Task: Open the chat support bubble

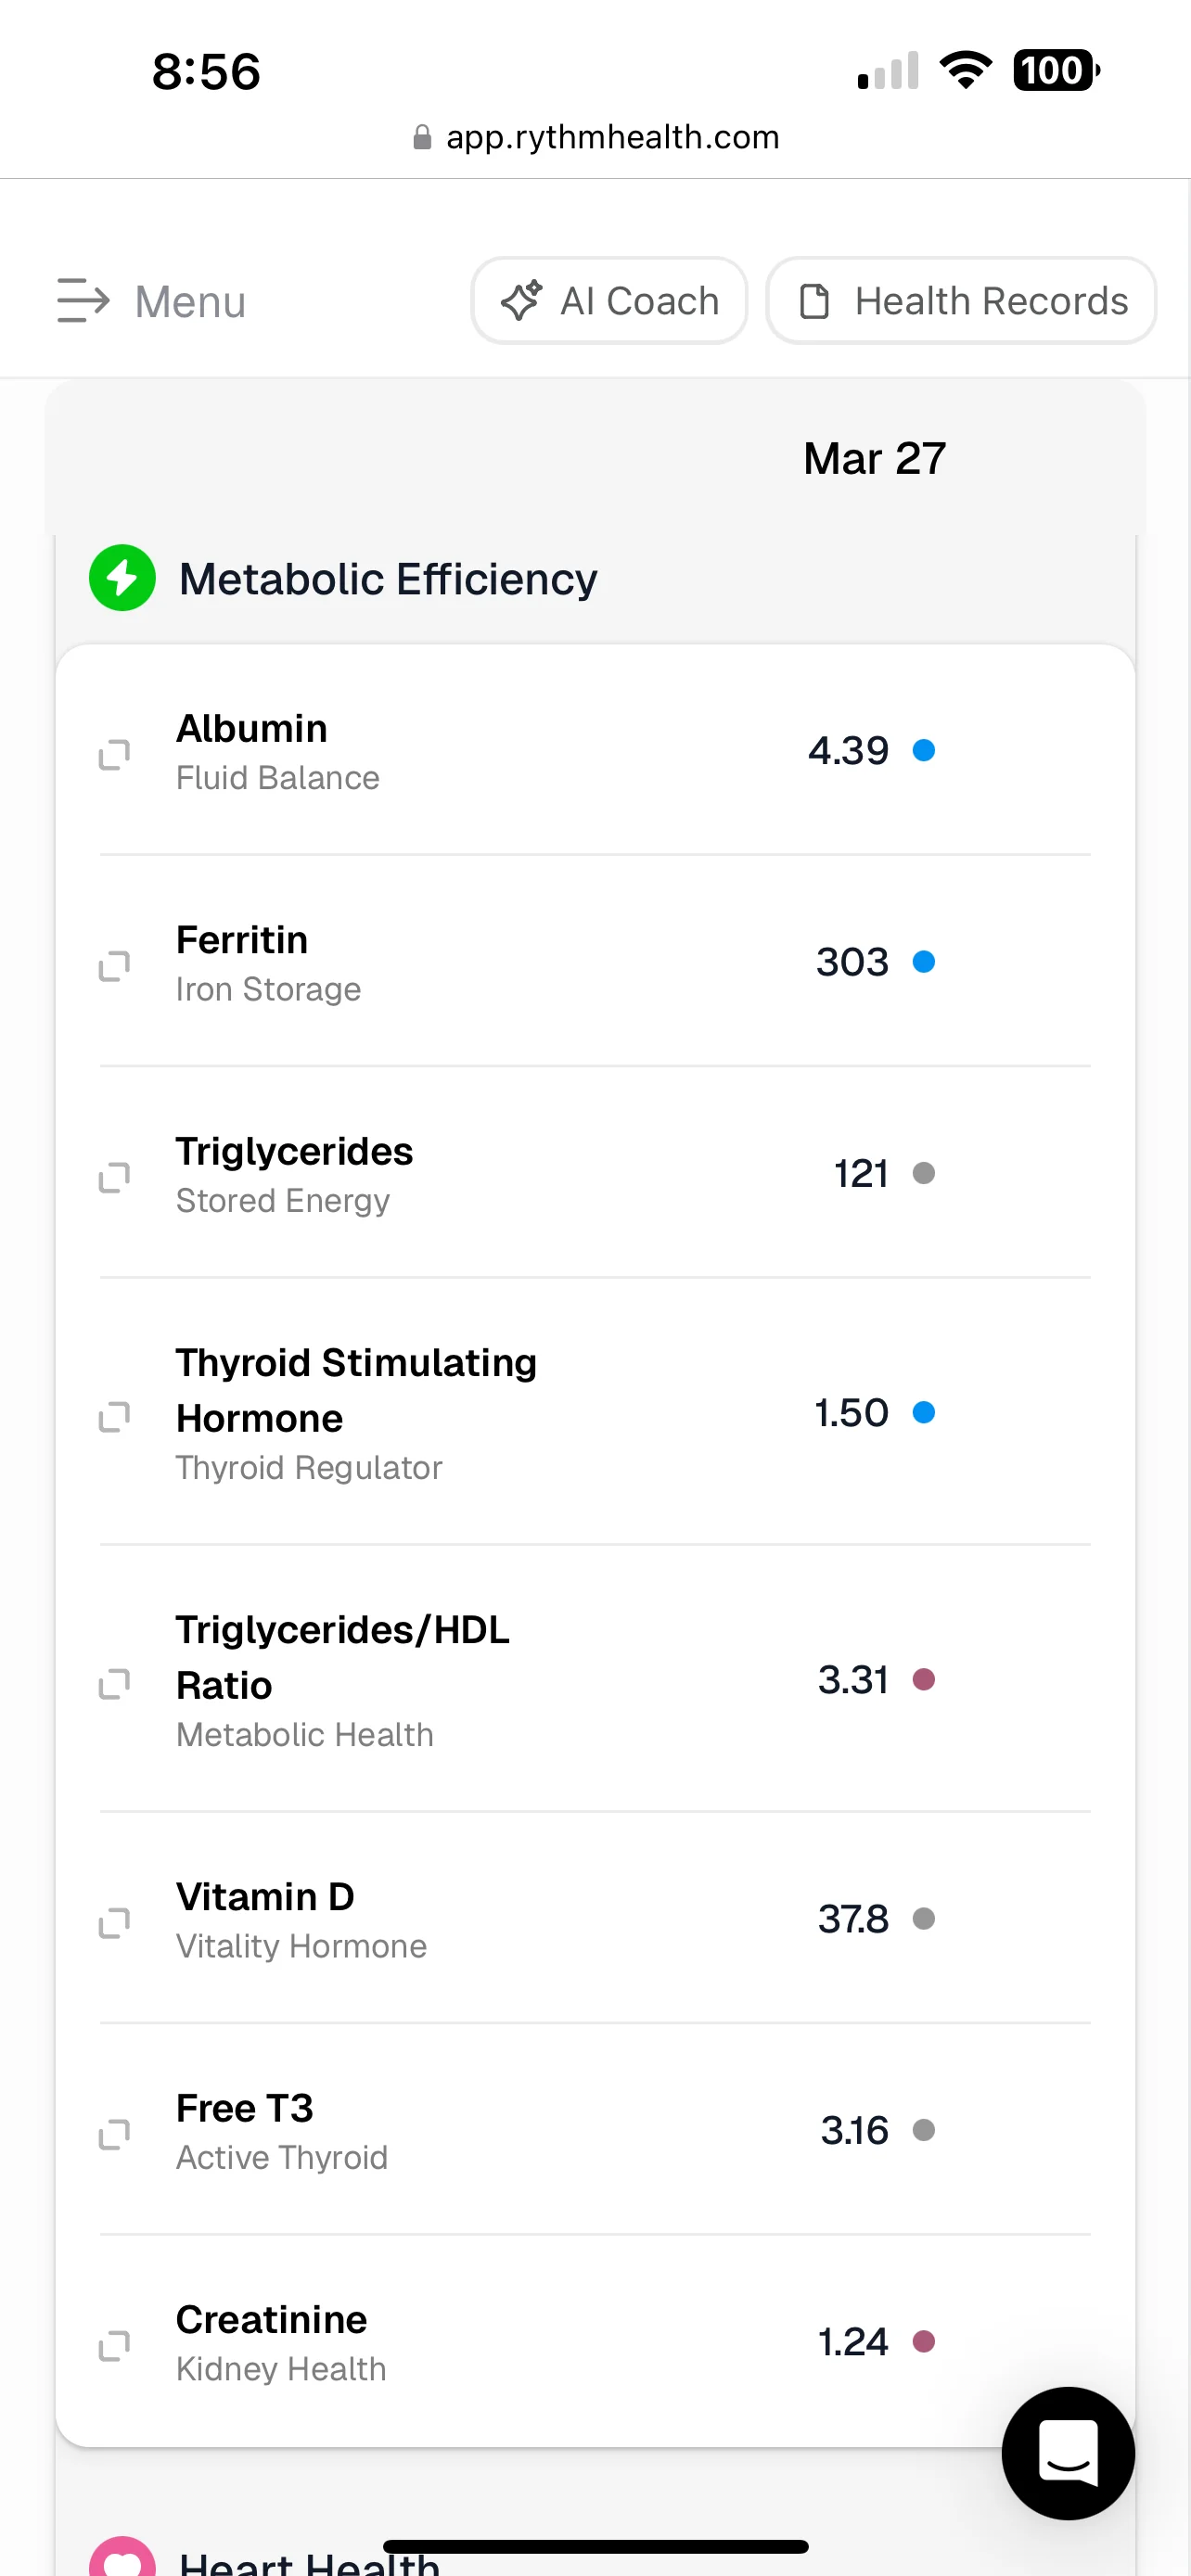Action: [x=1067, y=2452]
